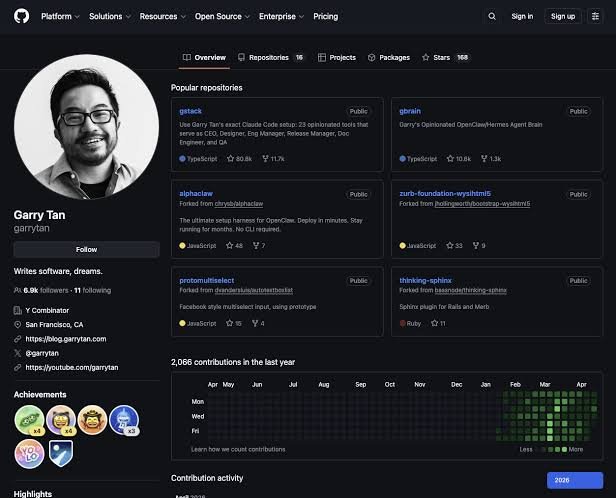Viewport: 616px width, 498px height.
Task: Open the thinking-sphinx fork source link
Action: point(470,290)
